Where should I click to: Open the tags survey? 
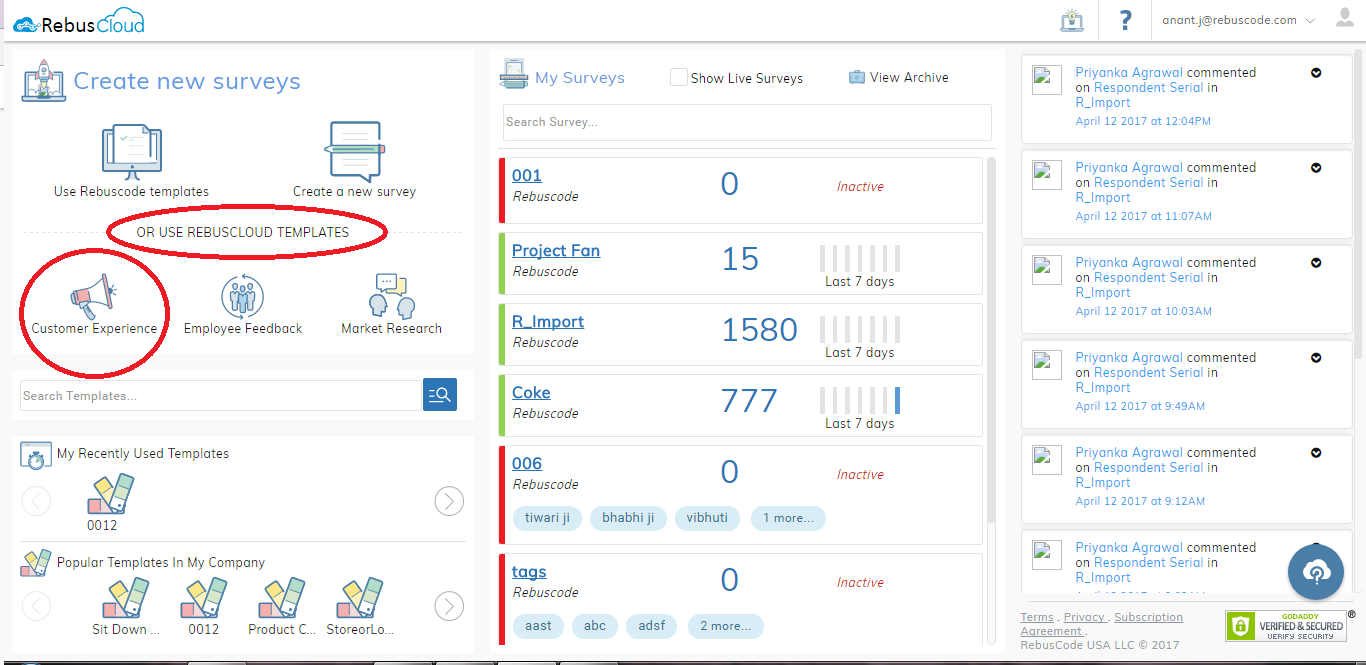[x=529, y=572]
